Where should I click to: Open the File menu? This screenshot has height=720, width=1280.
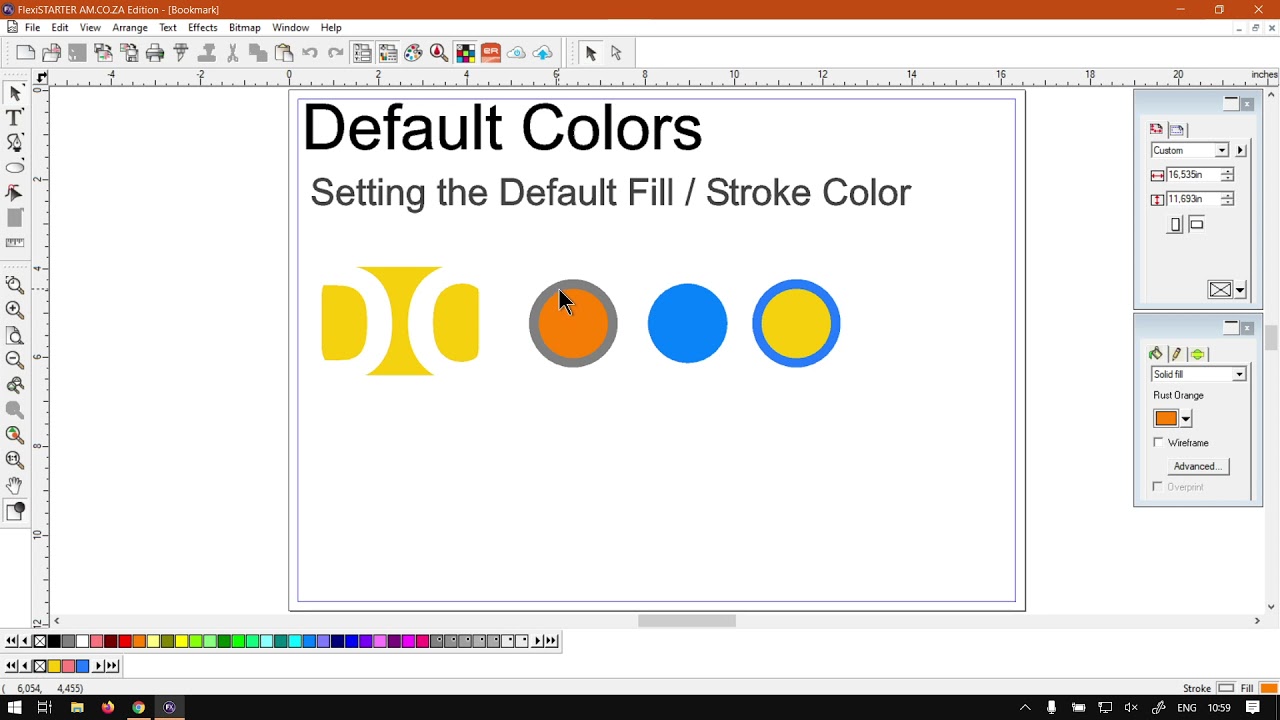[x=32, y=27]
